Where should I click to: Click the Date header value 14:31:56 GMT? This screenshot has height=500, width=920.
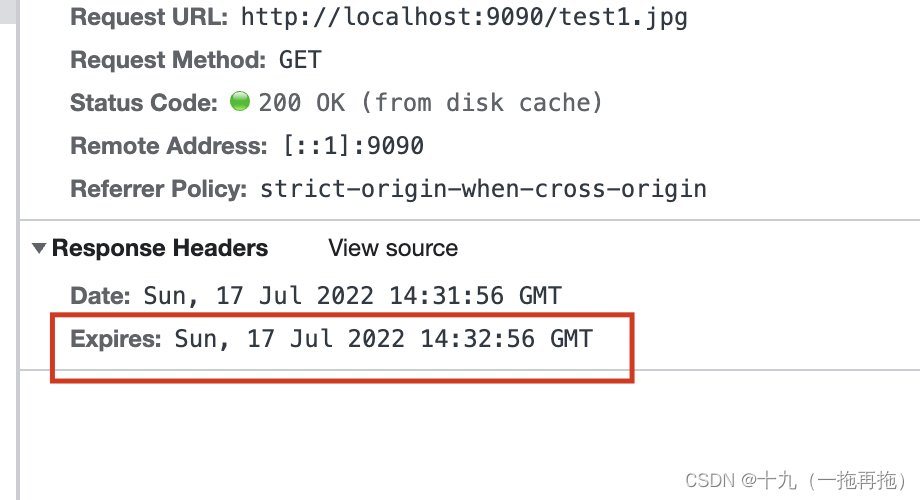[353, 296]
